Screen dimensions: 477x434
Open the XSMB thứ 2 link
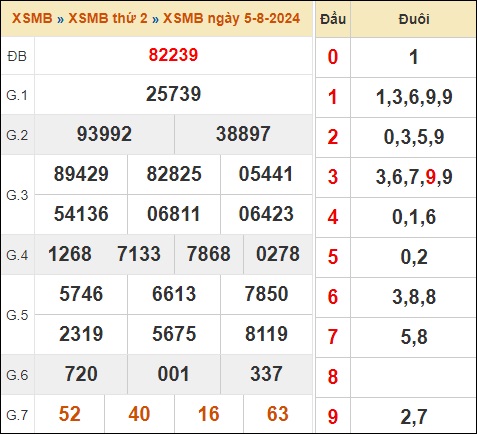tap(108, 18)
